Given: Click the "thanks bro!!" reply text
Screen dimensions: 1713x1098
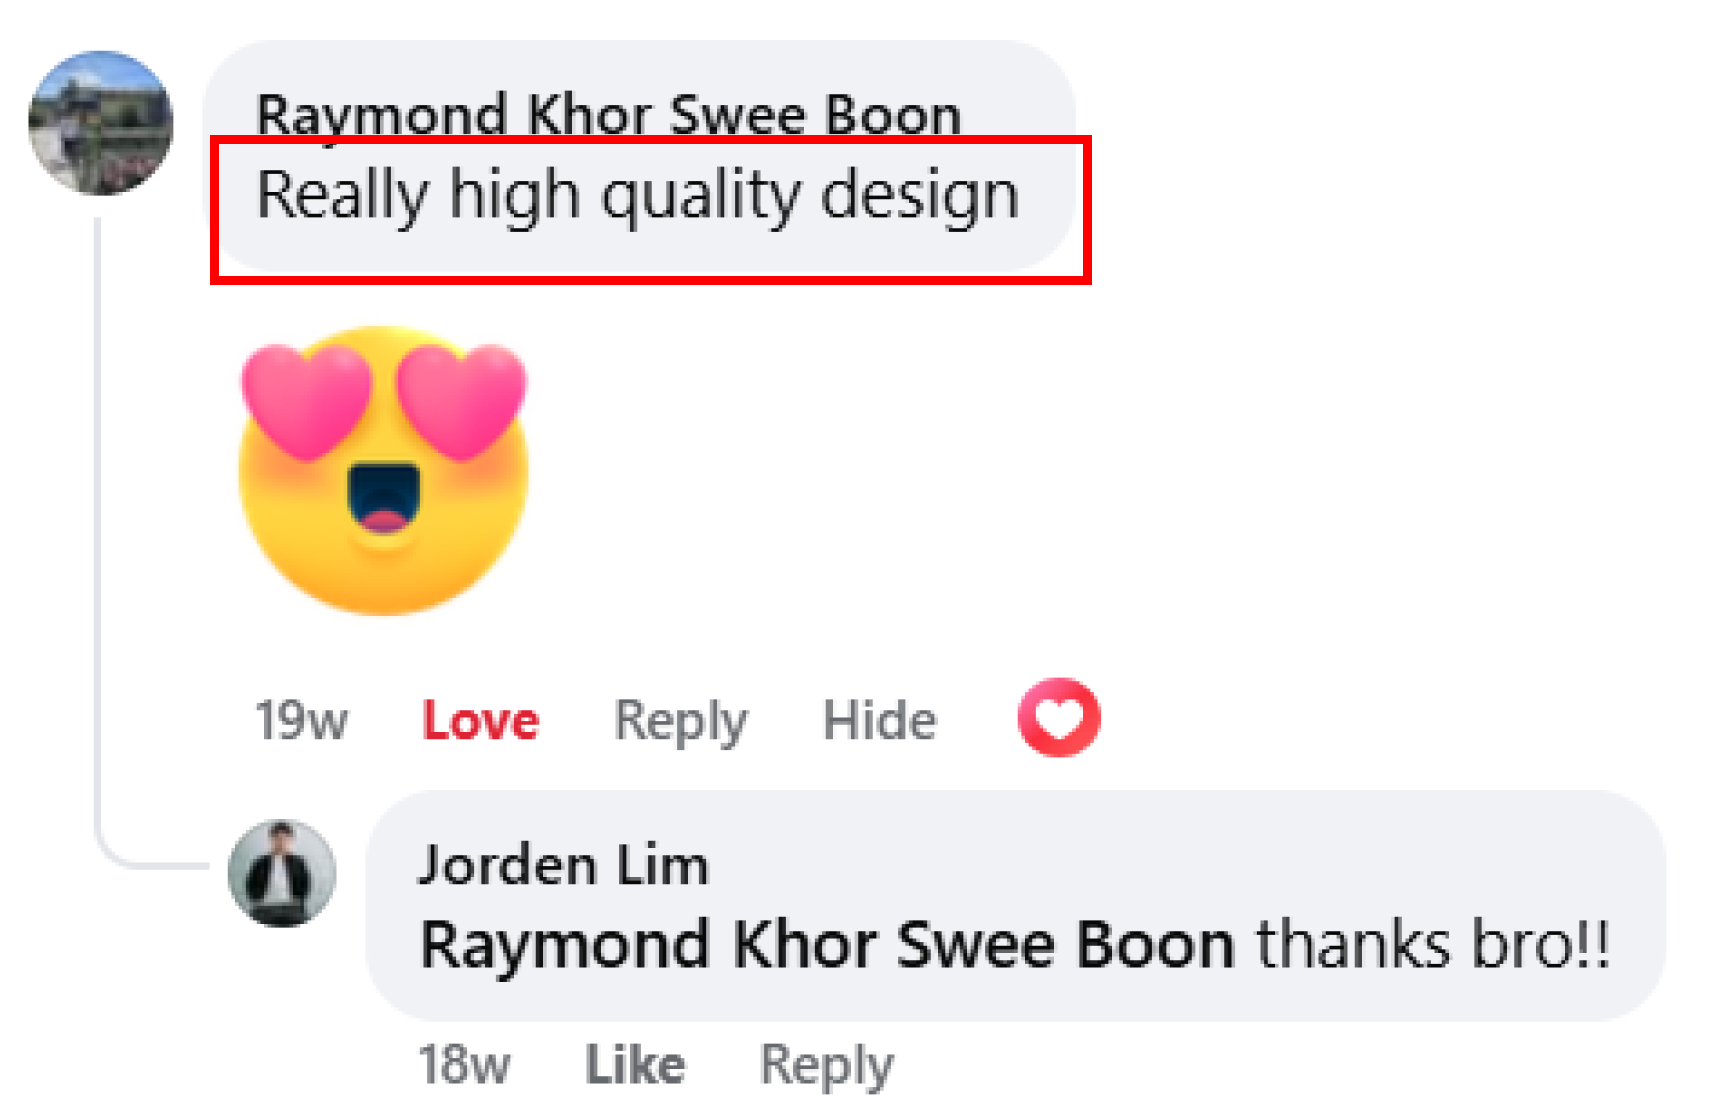Looking at the screenshot, I should [1434, 945].
